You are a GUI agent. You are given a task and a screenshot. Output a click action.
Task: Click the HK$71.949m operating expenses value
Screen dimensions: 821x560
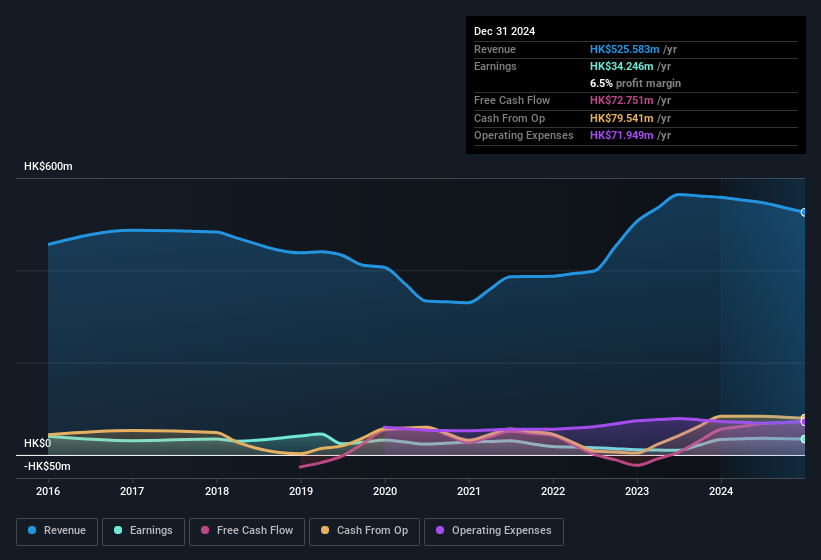(x=622, y=136)
